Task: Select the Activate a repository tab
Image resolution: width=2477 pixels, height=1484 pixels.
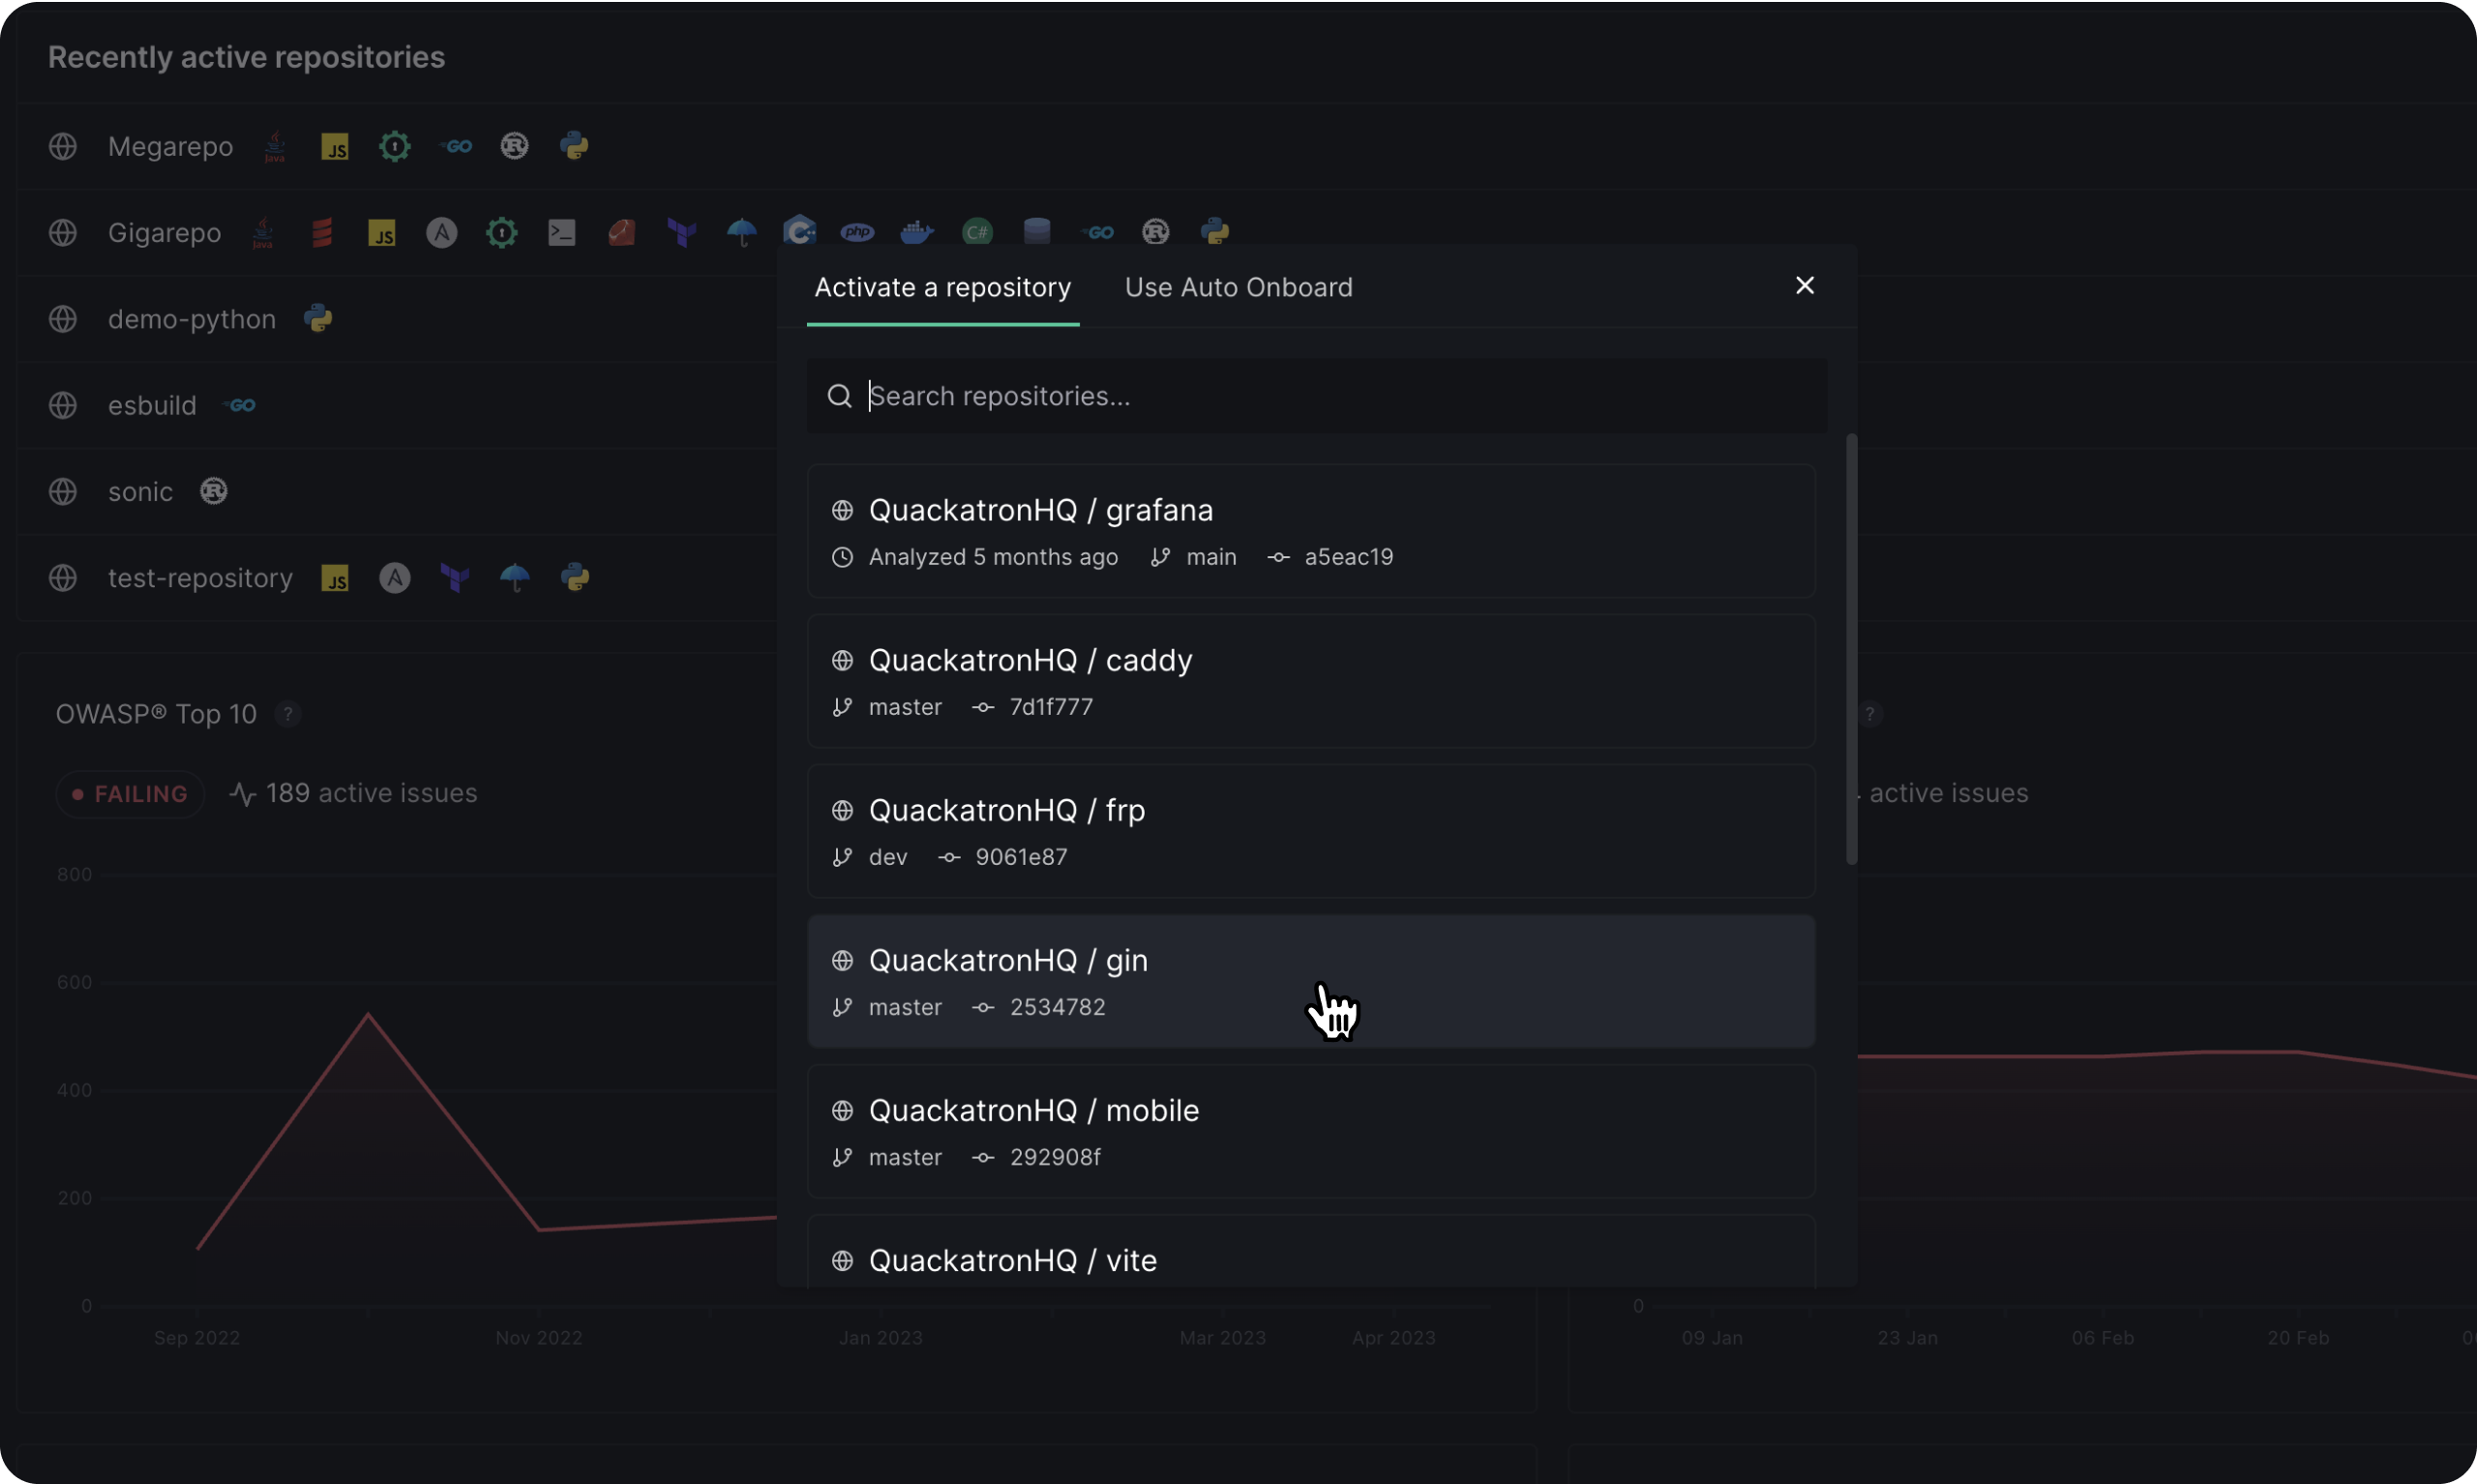Action: [x=942, y=288]
